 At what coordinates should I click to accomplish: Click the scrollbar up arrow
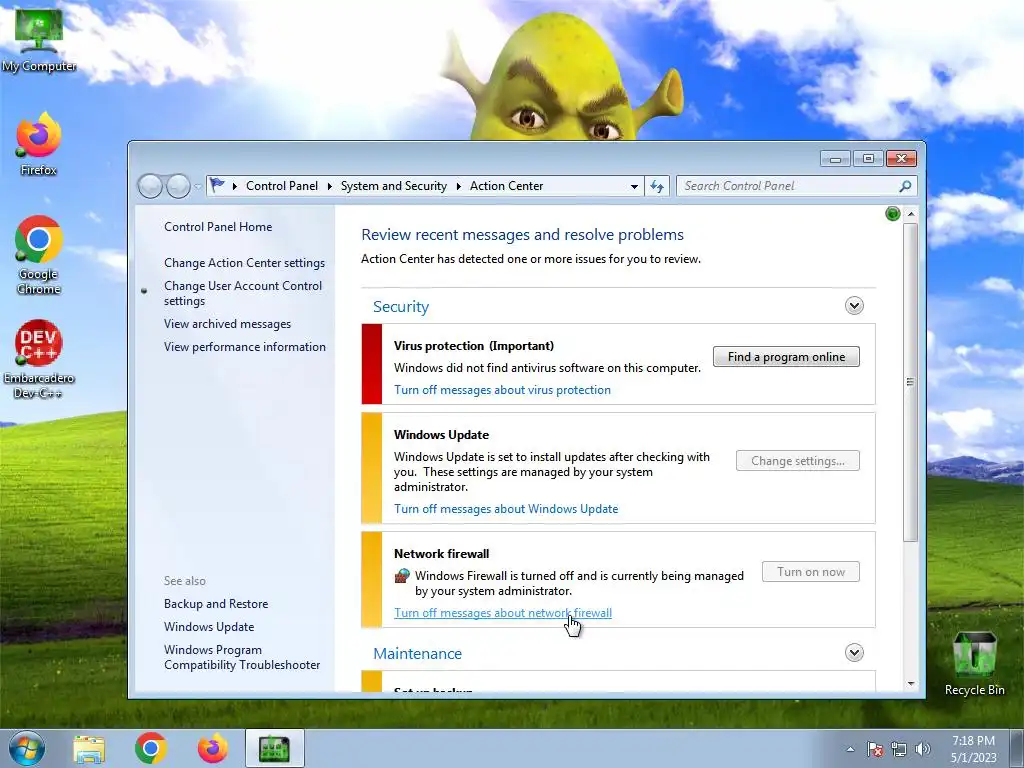click(x=910, y=214)
